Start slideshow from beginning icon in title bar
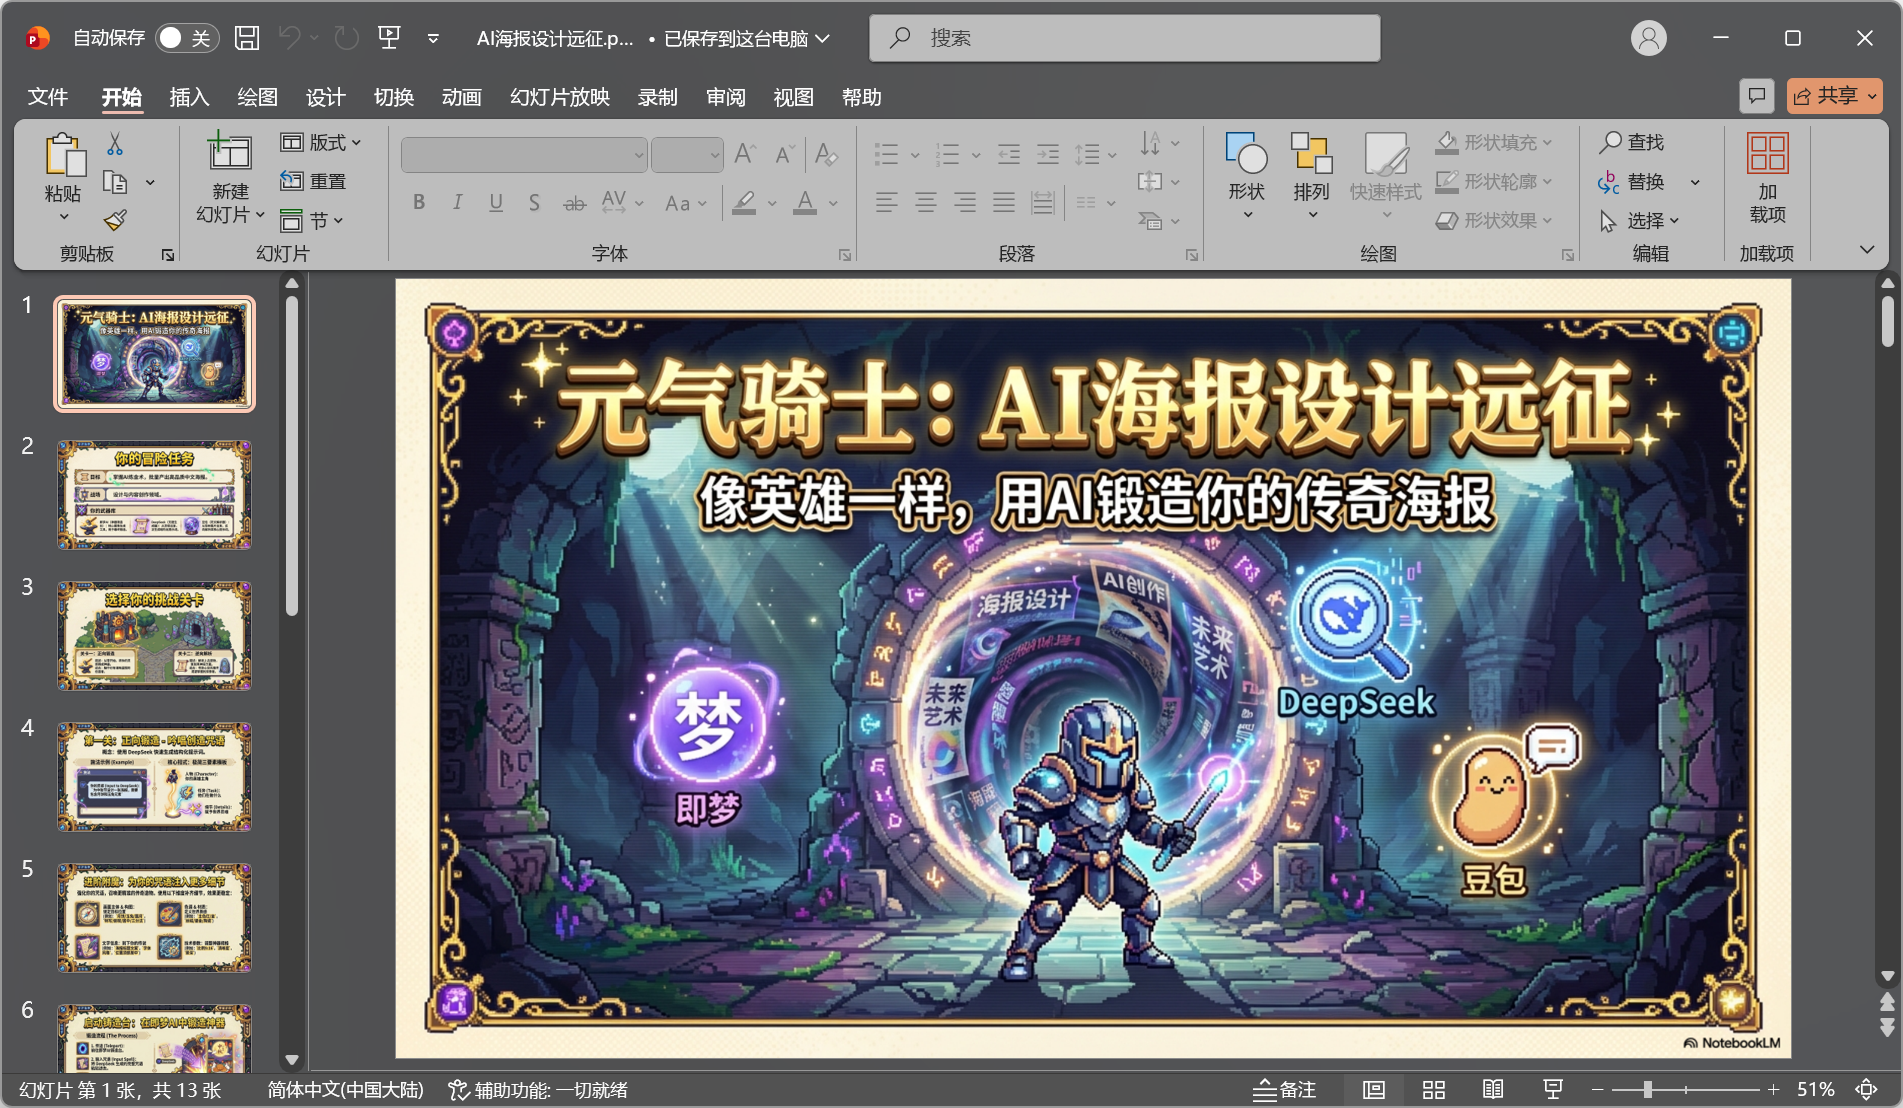 [389, 38]
